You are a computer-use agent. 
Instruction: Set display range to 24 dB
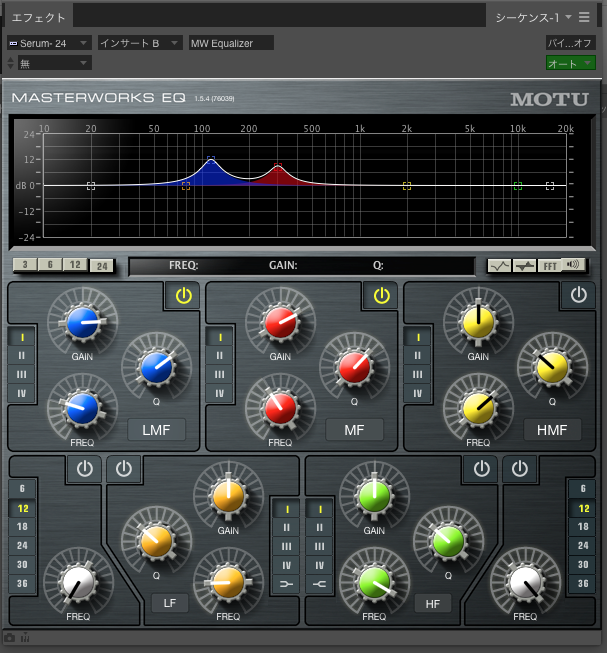tap(102, 266)
